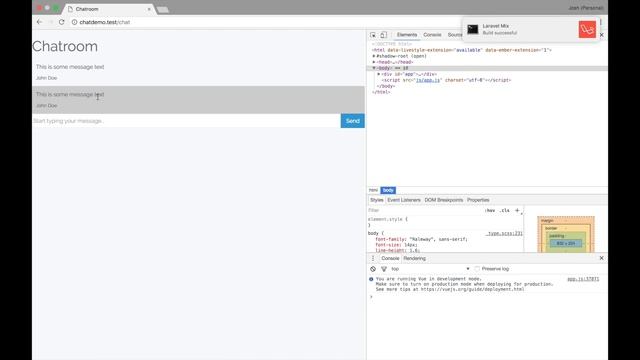
Task: Click the margin region of box model
Action: (x=547, y=221)
